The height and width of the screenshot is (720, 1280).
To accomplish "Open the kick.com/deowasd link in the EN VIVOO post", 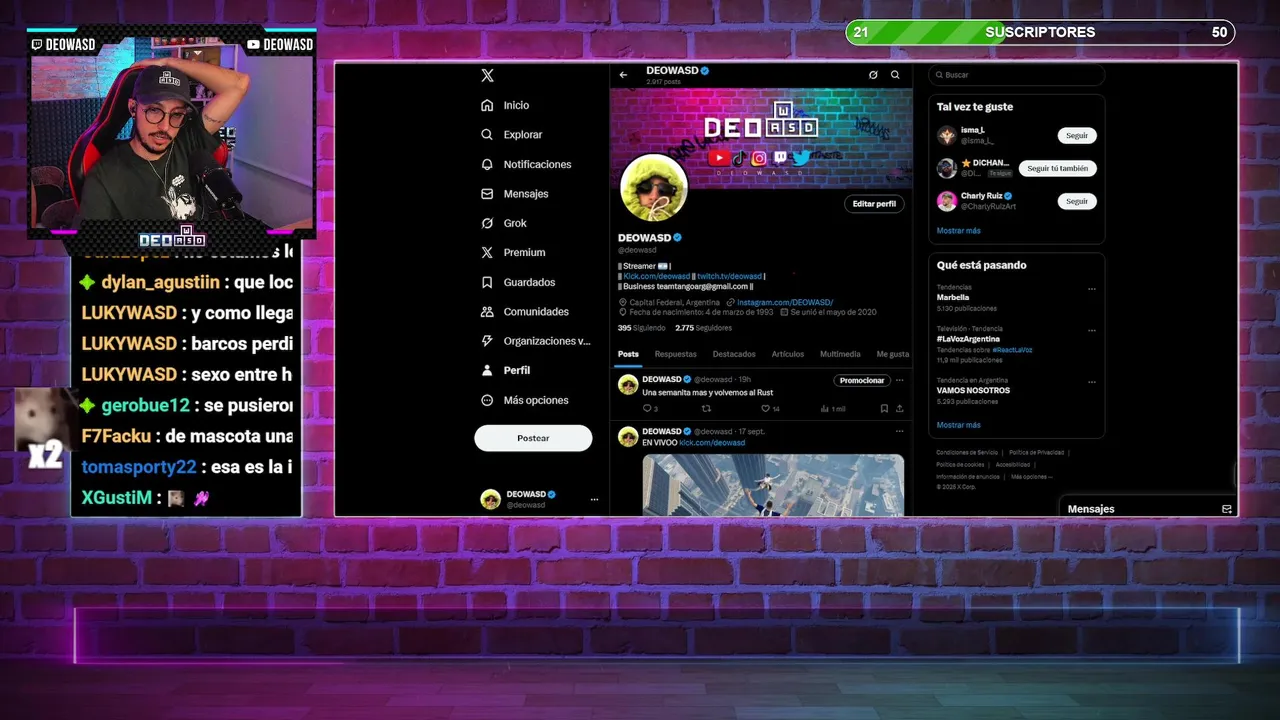I will 712,443.
